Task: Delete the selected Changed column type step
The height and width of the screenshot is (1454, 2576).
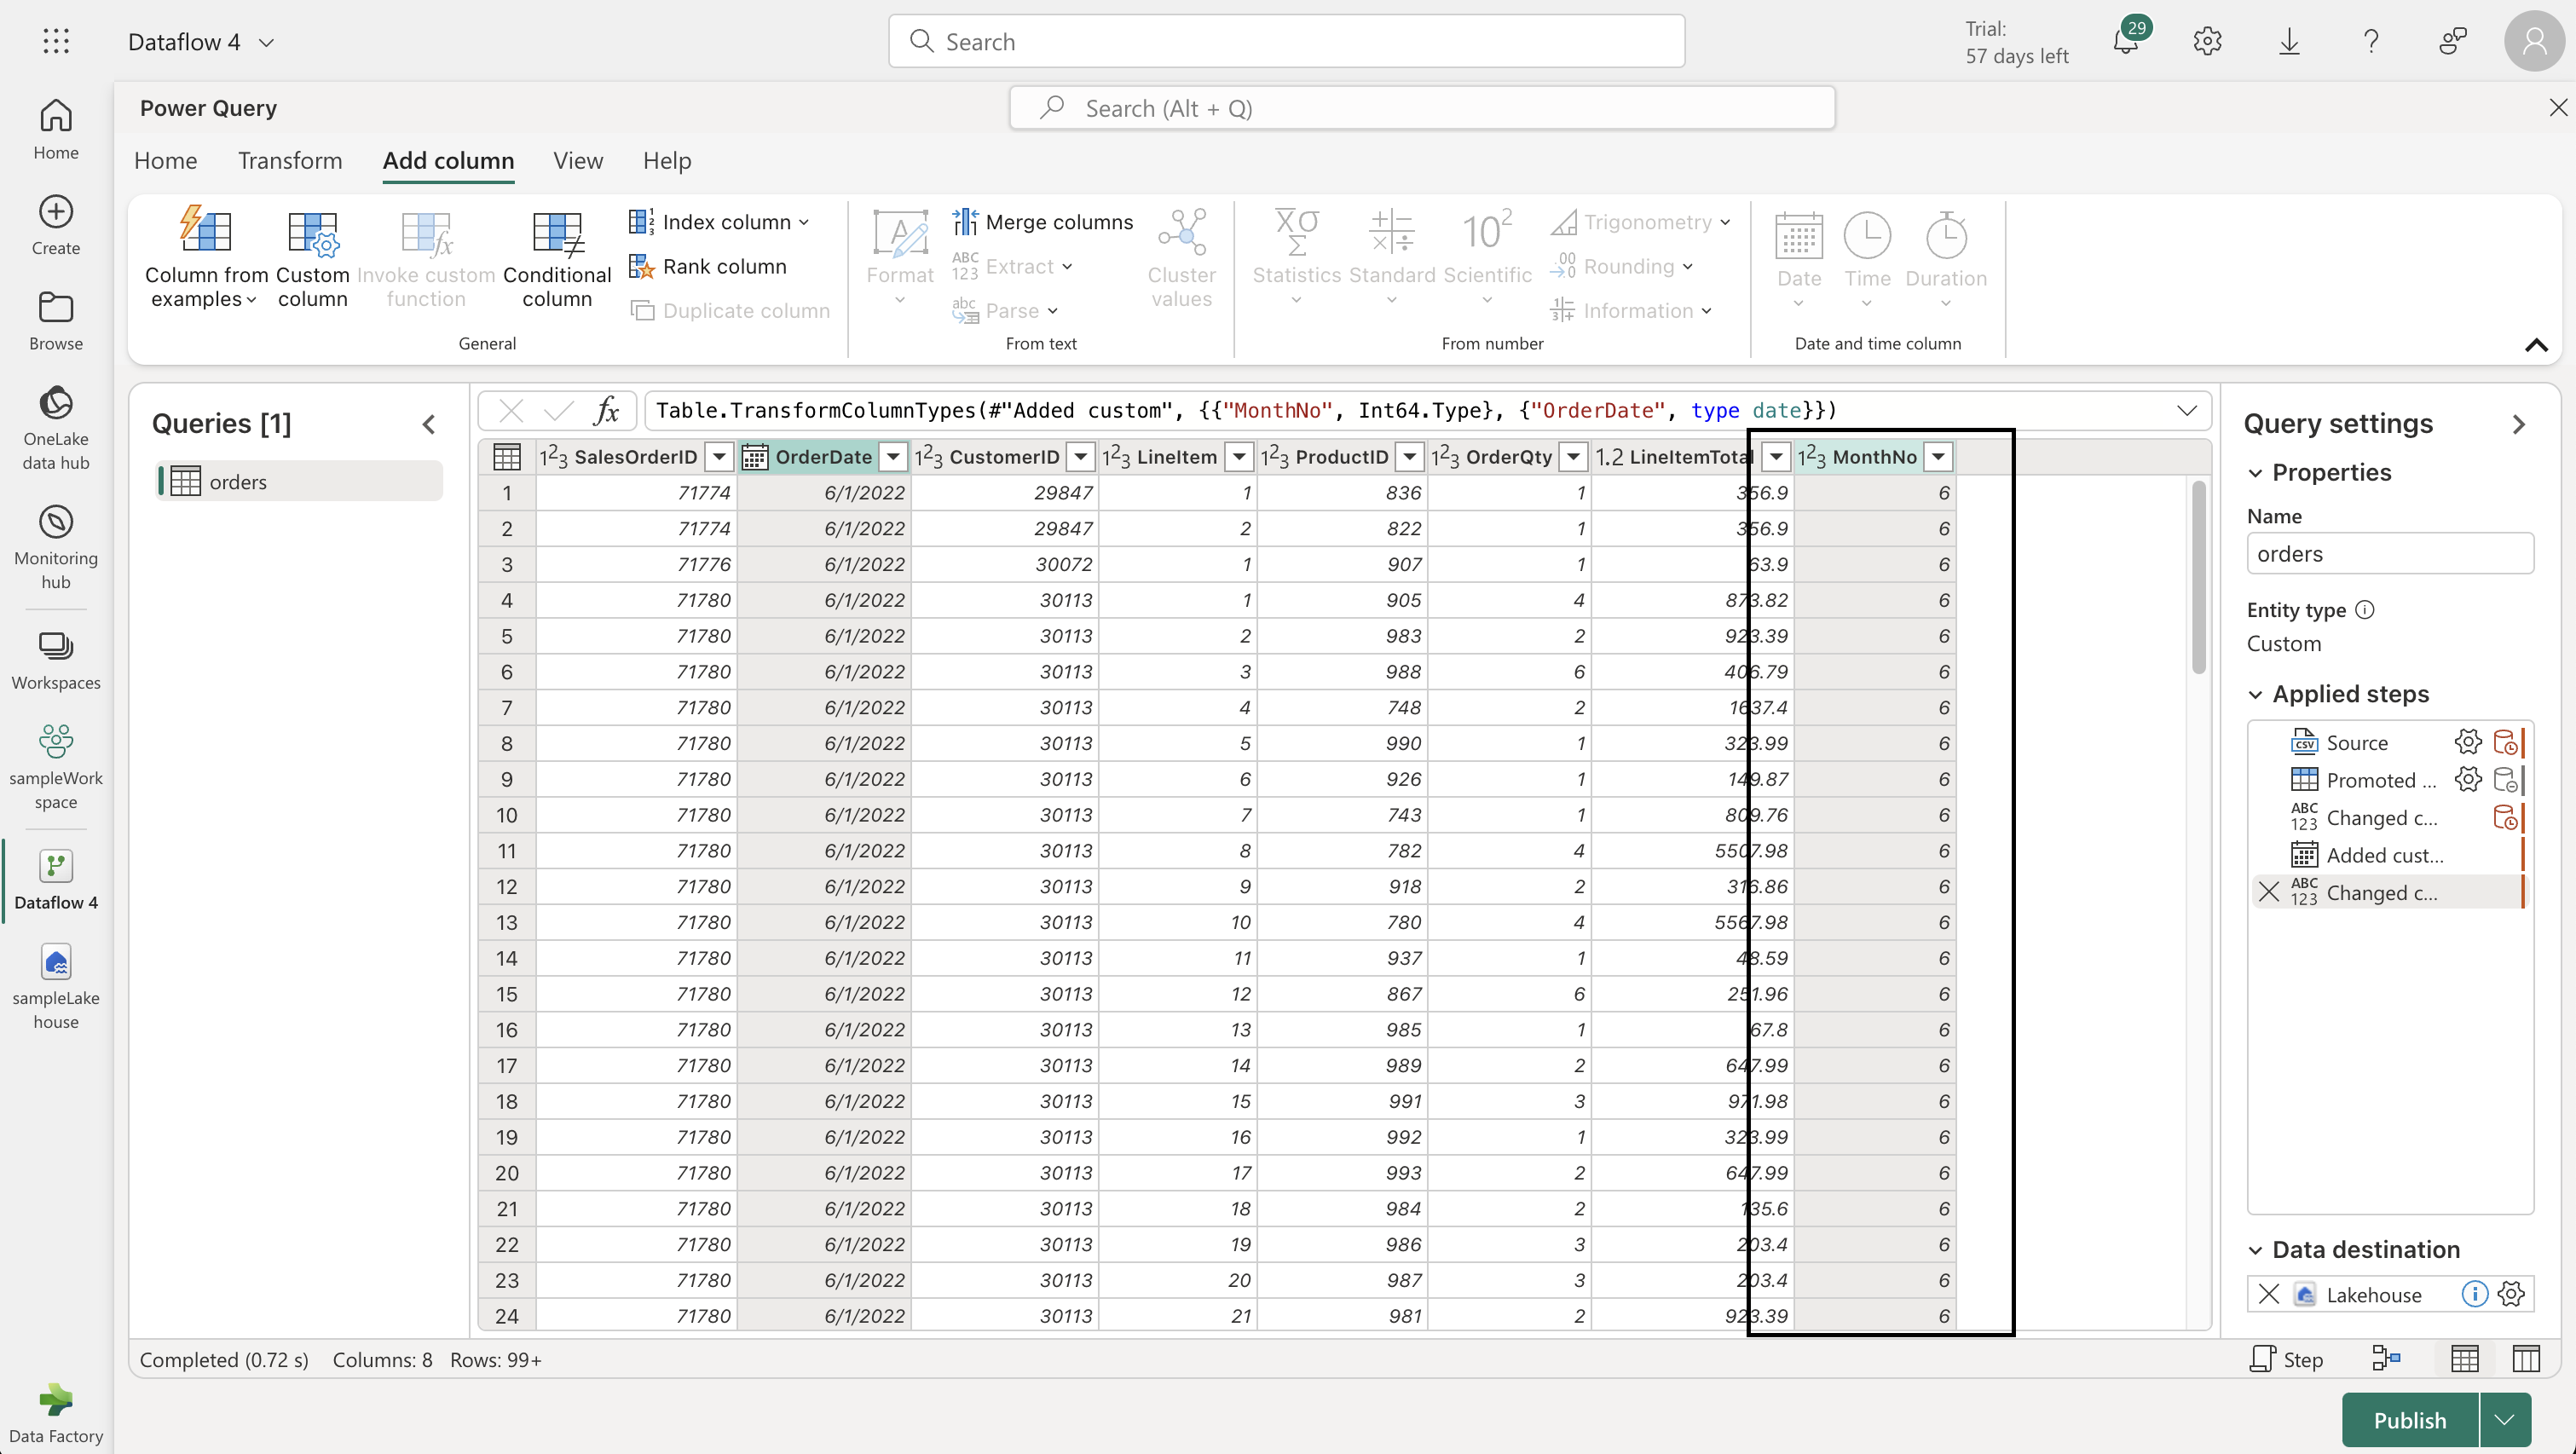Action: coord(2269,892)
